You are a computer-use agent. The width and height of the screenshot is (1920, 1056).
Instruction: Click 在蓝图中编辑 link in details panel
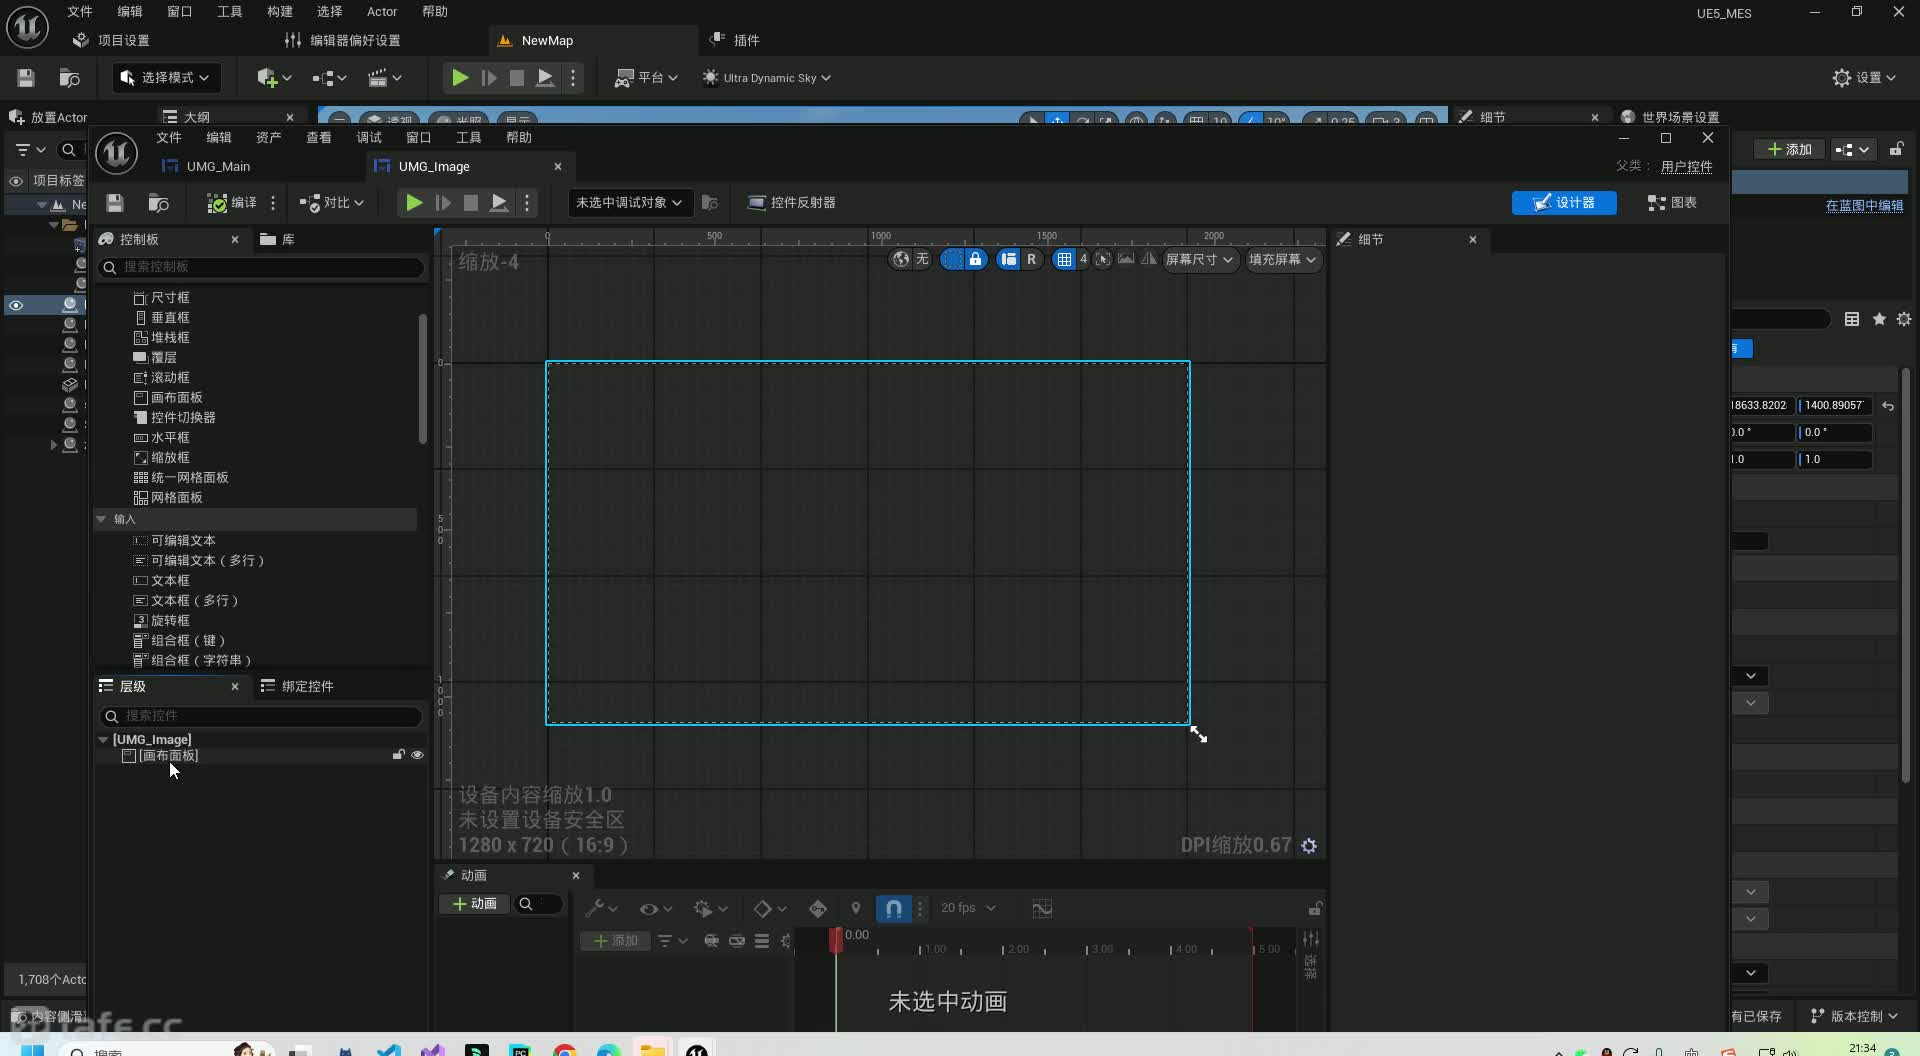click(x=1864, y=206)
